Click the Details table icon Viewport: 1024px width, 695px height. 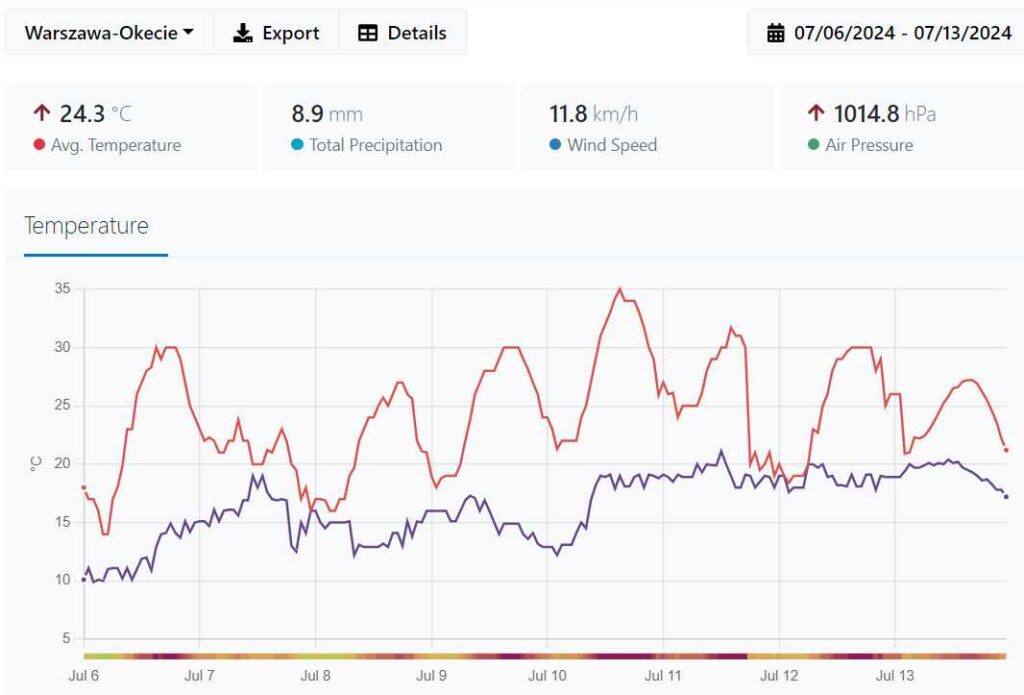[368, 33]
